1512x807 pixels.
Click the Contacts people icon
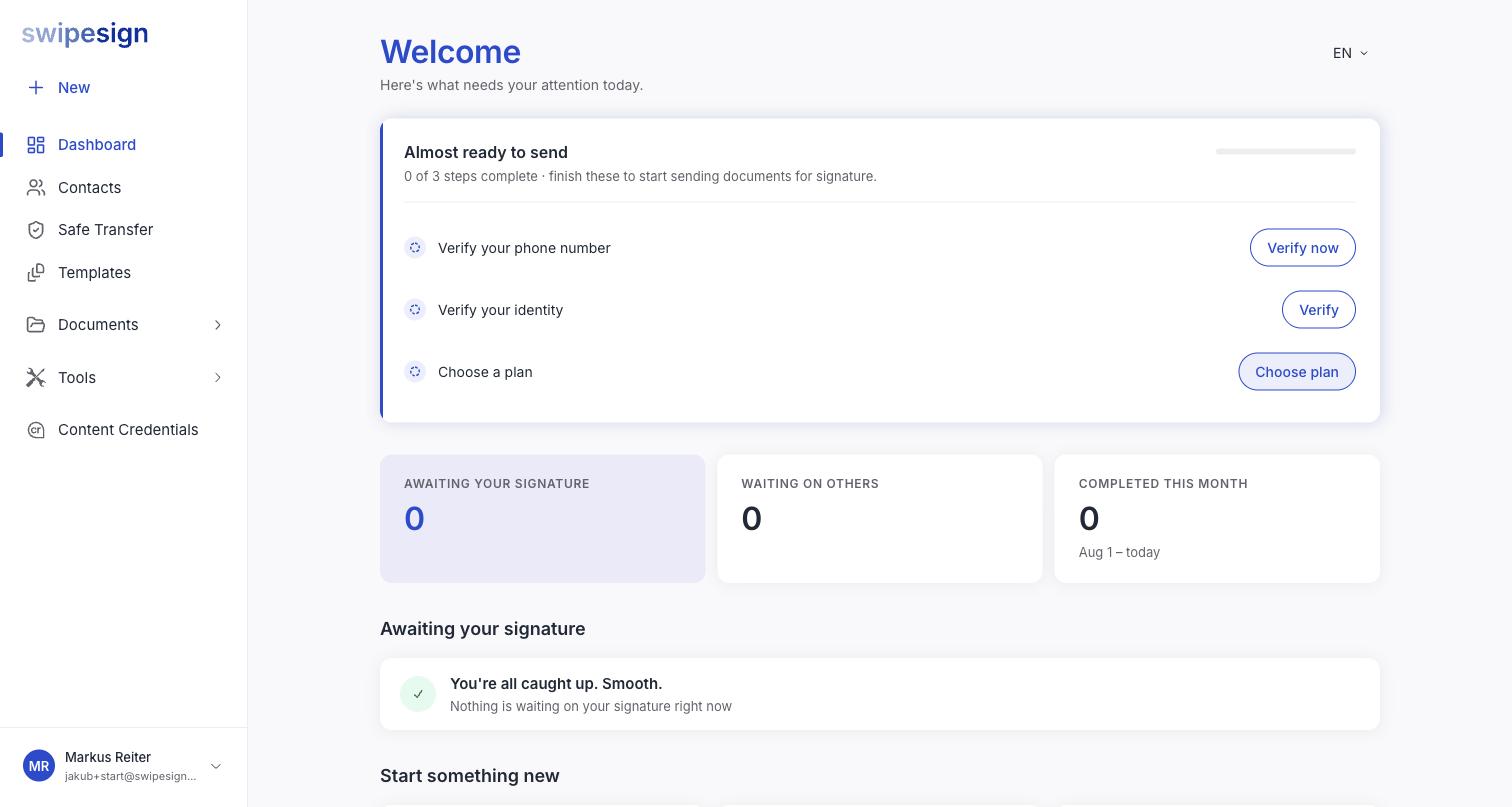click(36, 188)
